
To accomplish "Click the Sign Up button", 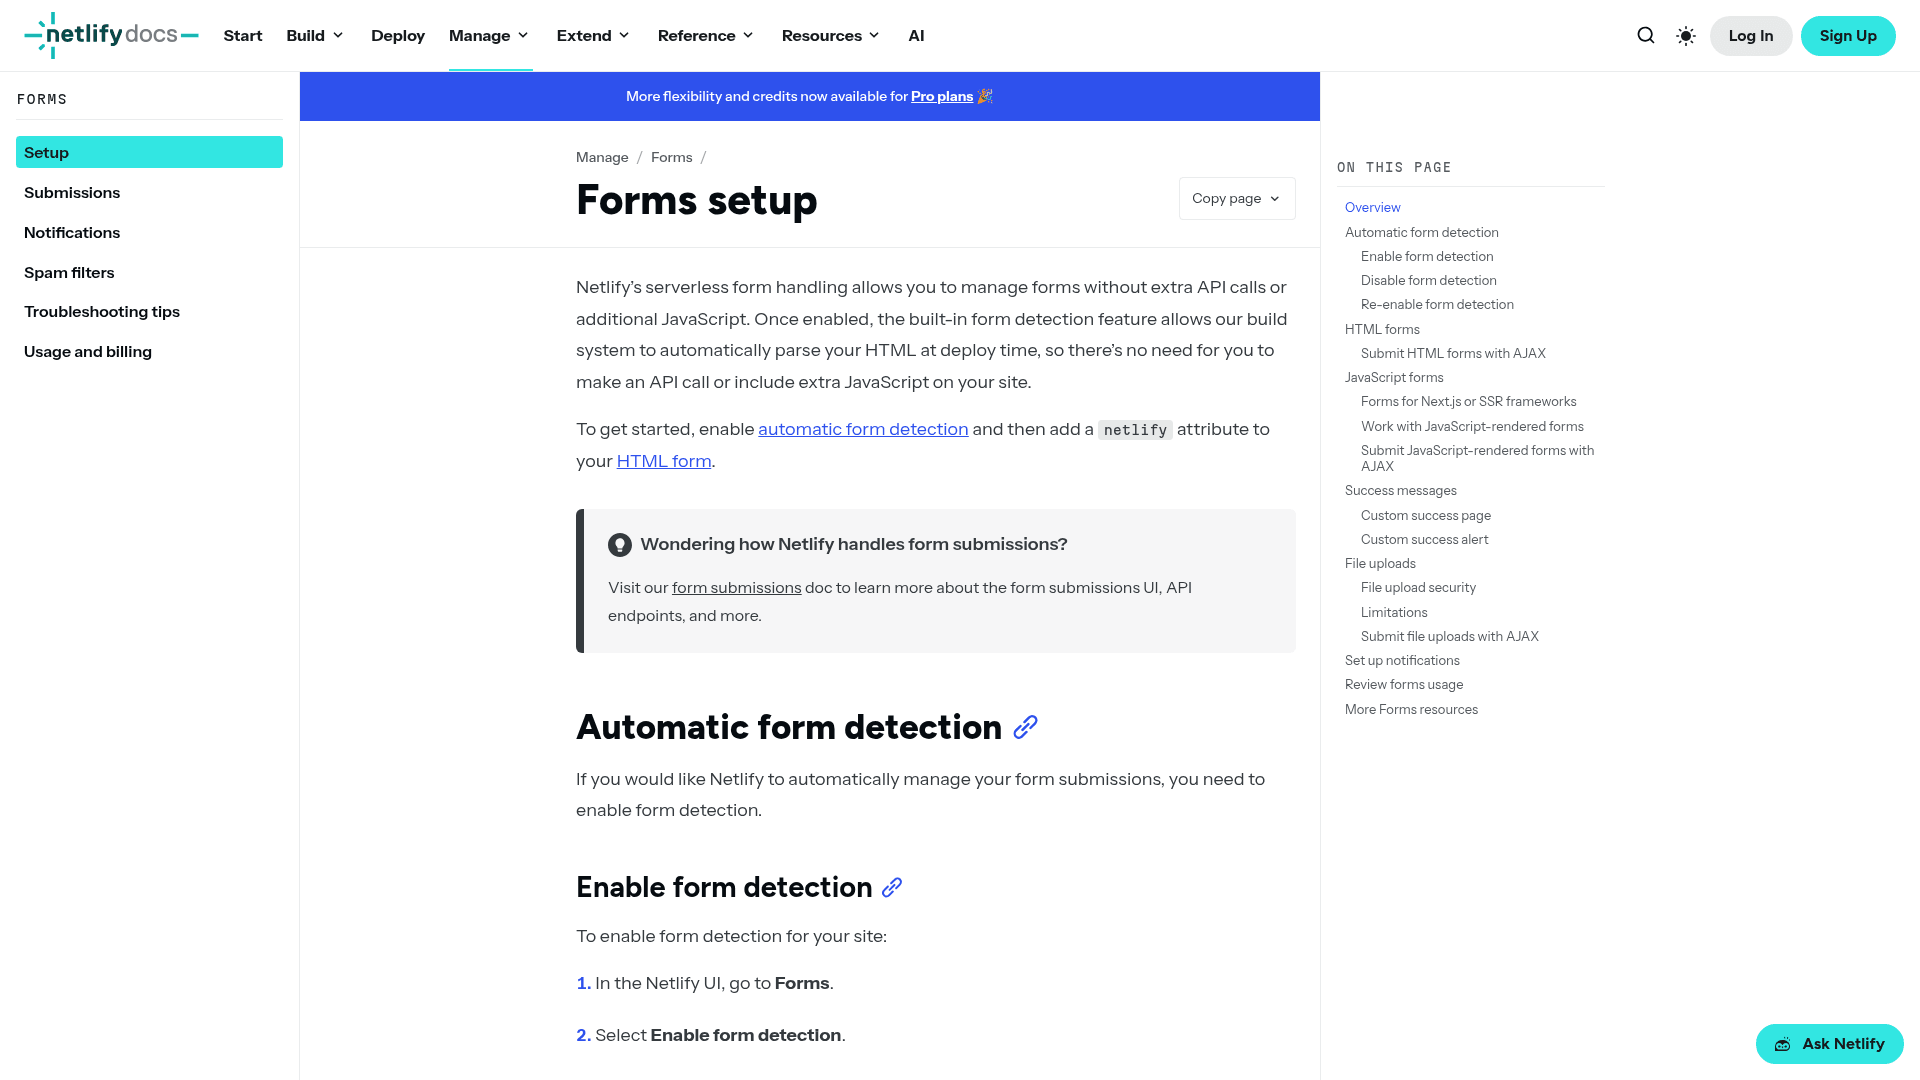I will (x=1848, y=36).
